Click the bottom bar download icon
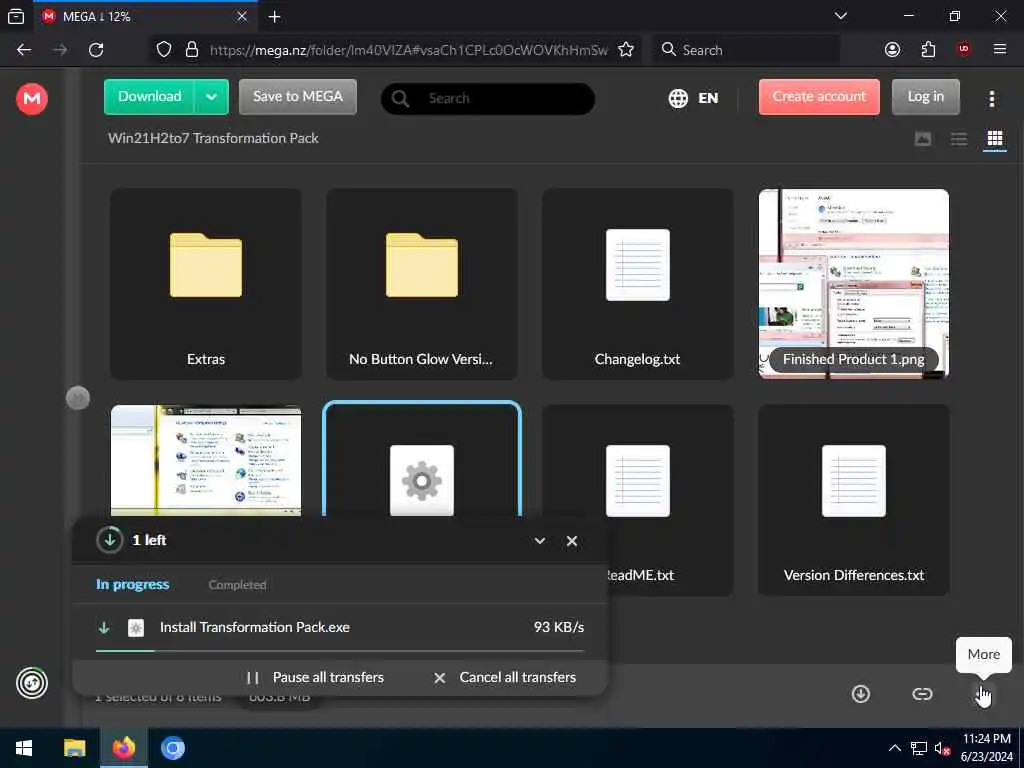The height and width of the screenshot is (768, 1024). [861, 694]
